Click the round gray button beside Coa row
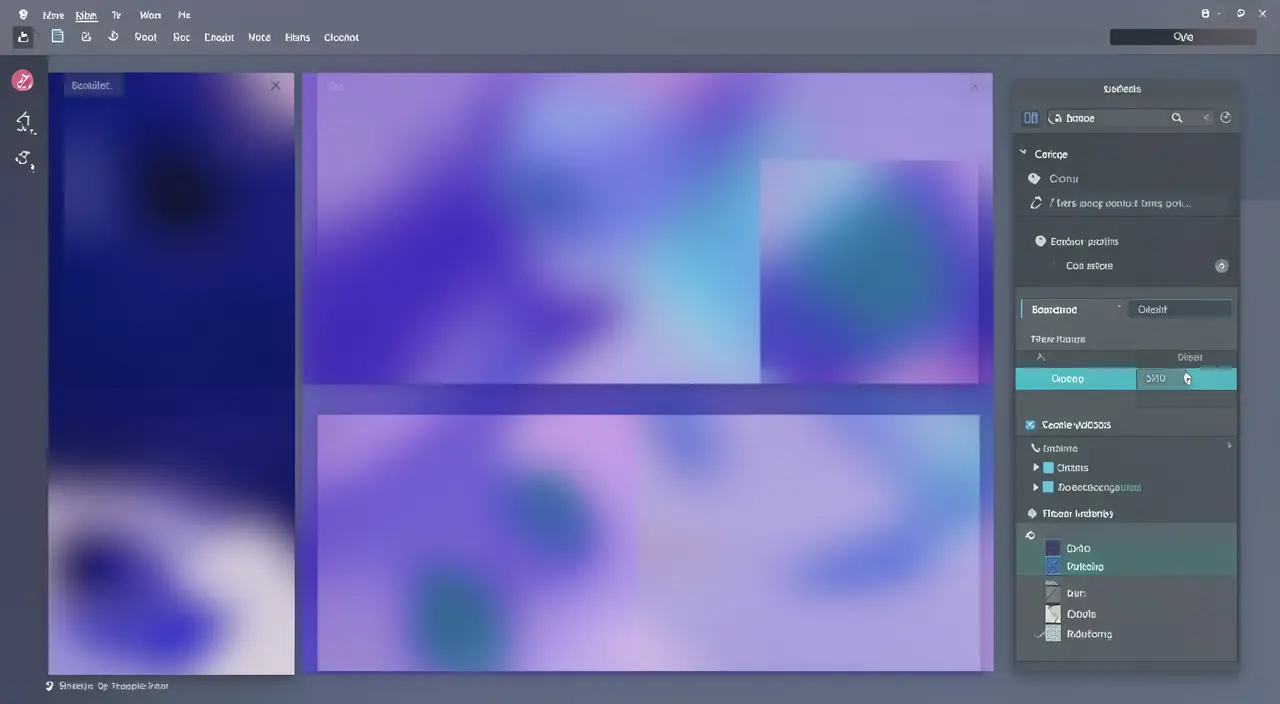Screen dimensions: 1280x704 (x=1221, y=266)
